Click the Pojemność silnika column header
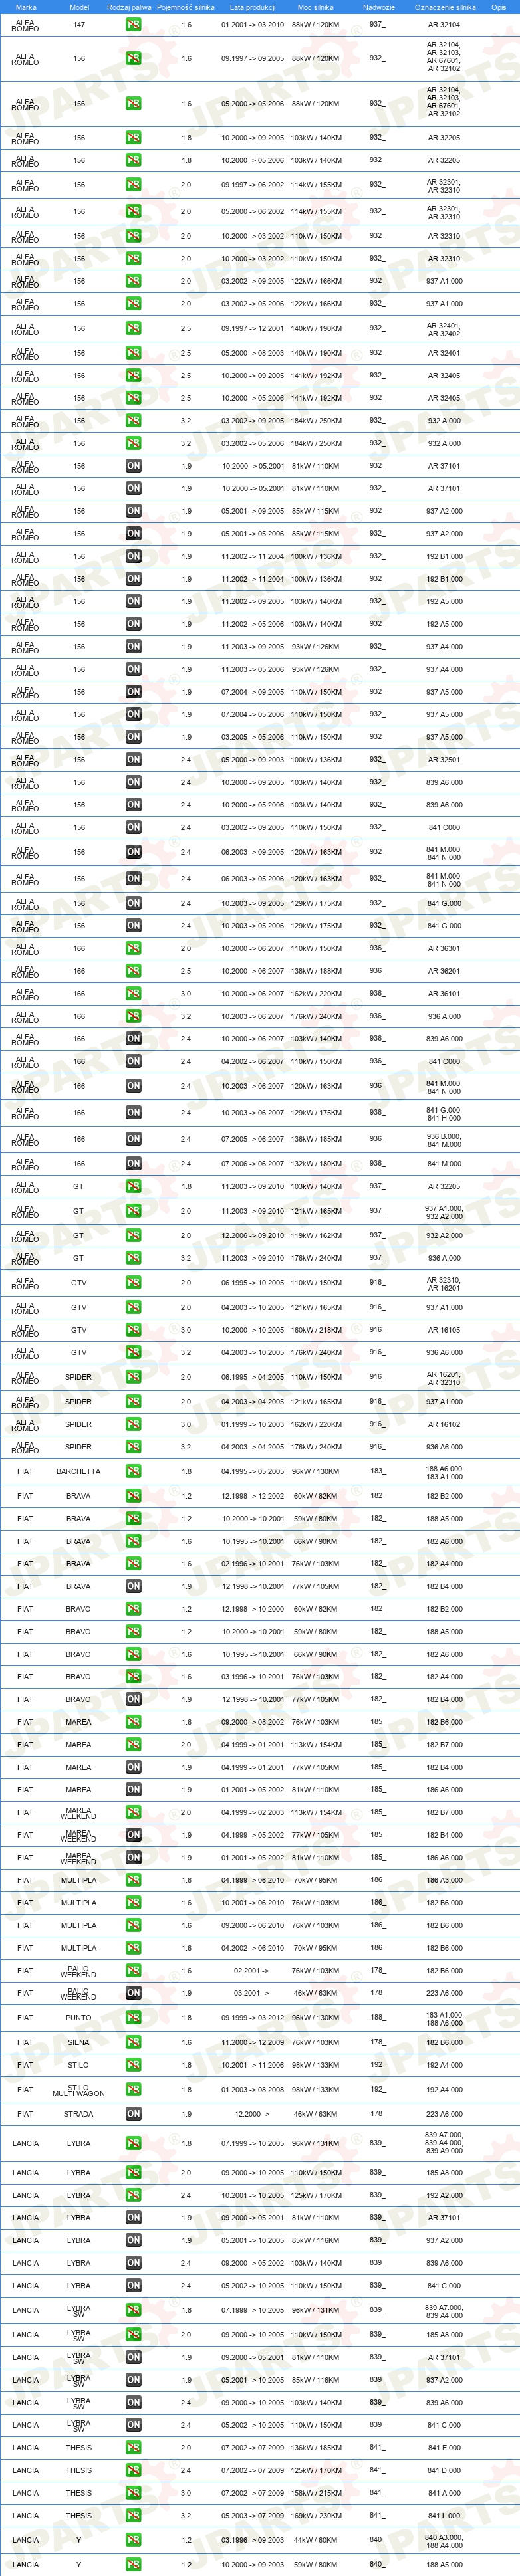 (x=186, y=7)
